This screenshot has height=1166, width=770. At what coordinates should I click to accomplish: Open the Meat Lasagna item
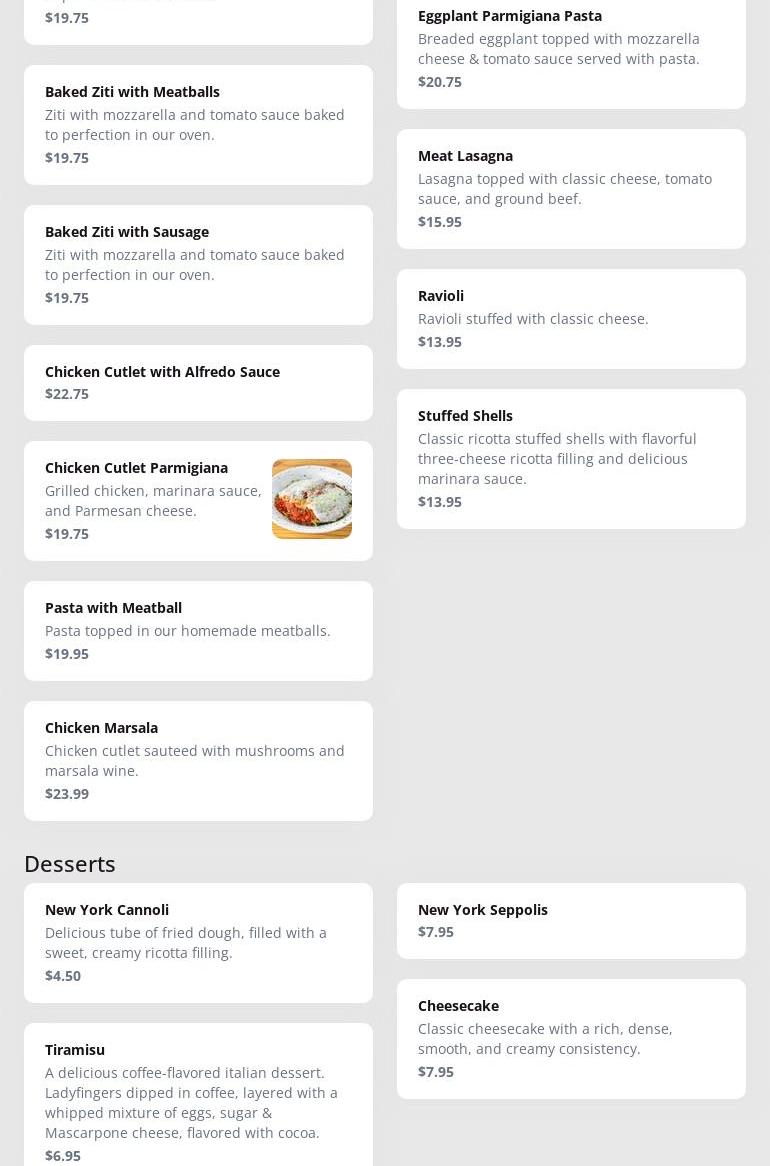[x=571, y=189]
